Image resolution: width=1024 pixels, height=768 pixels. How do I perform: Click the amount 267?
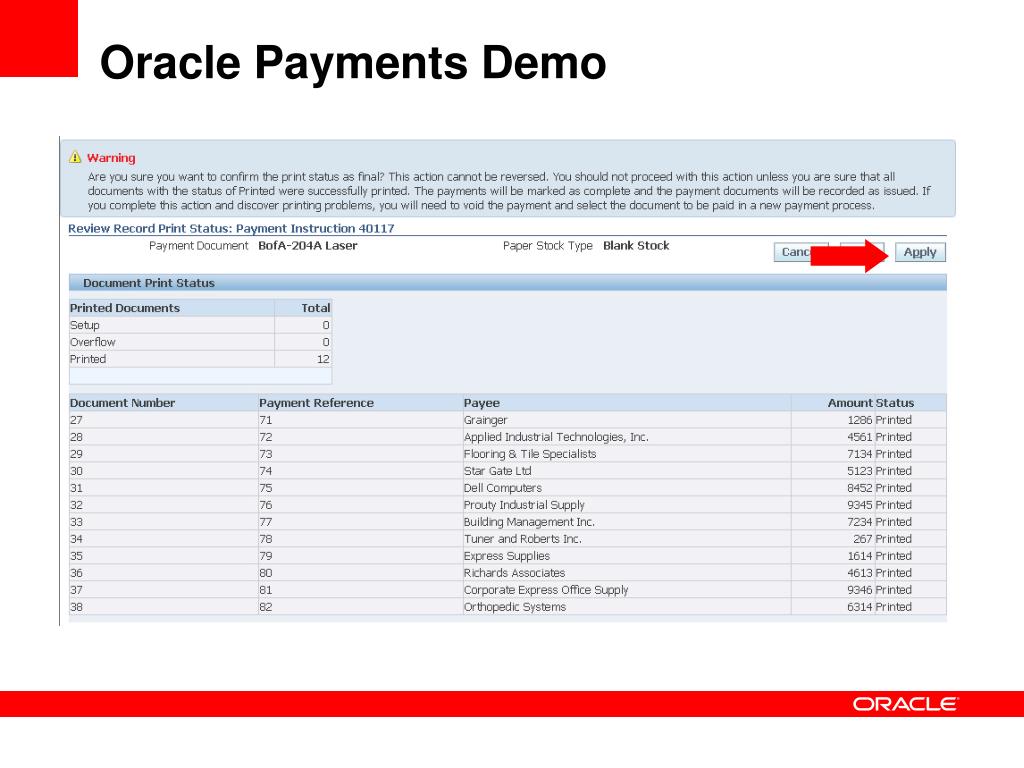(863, 539)
